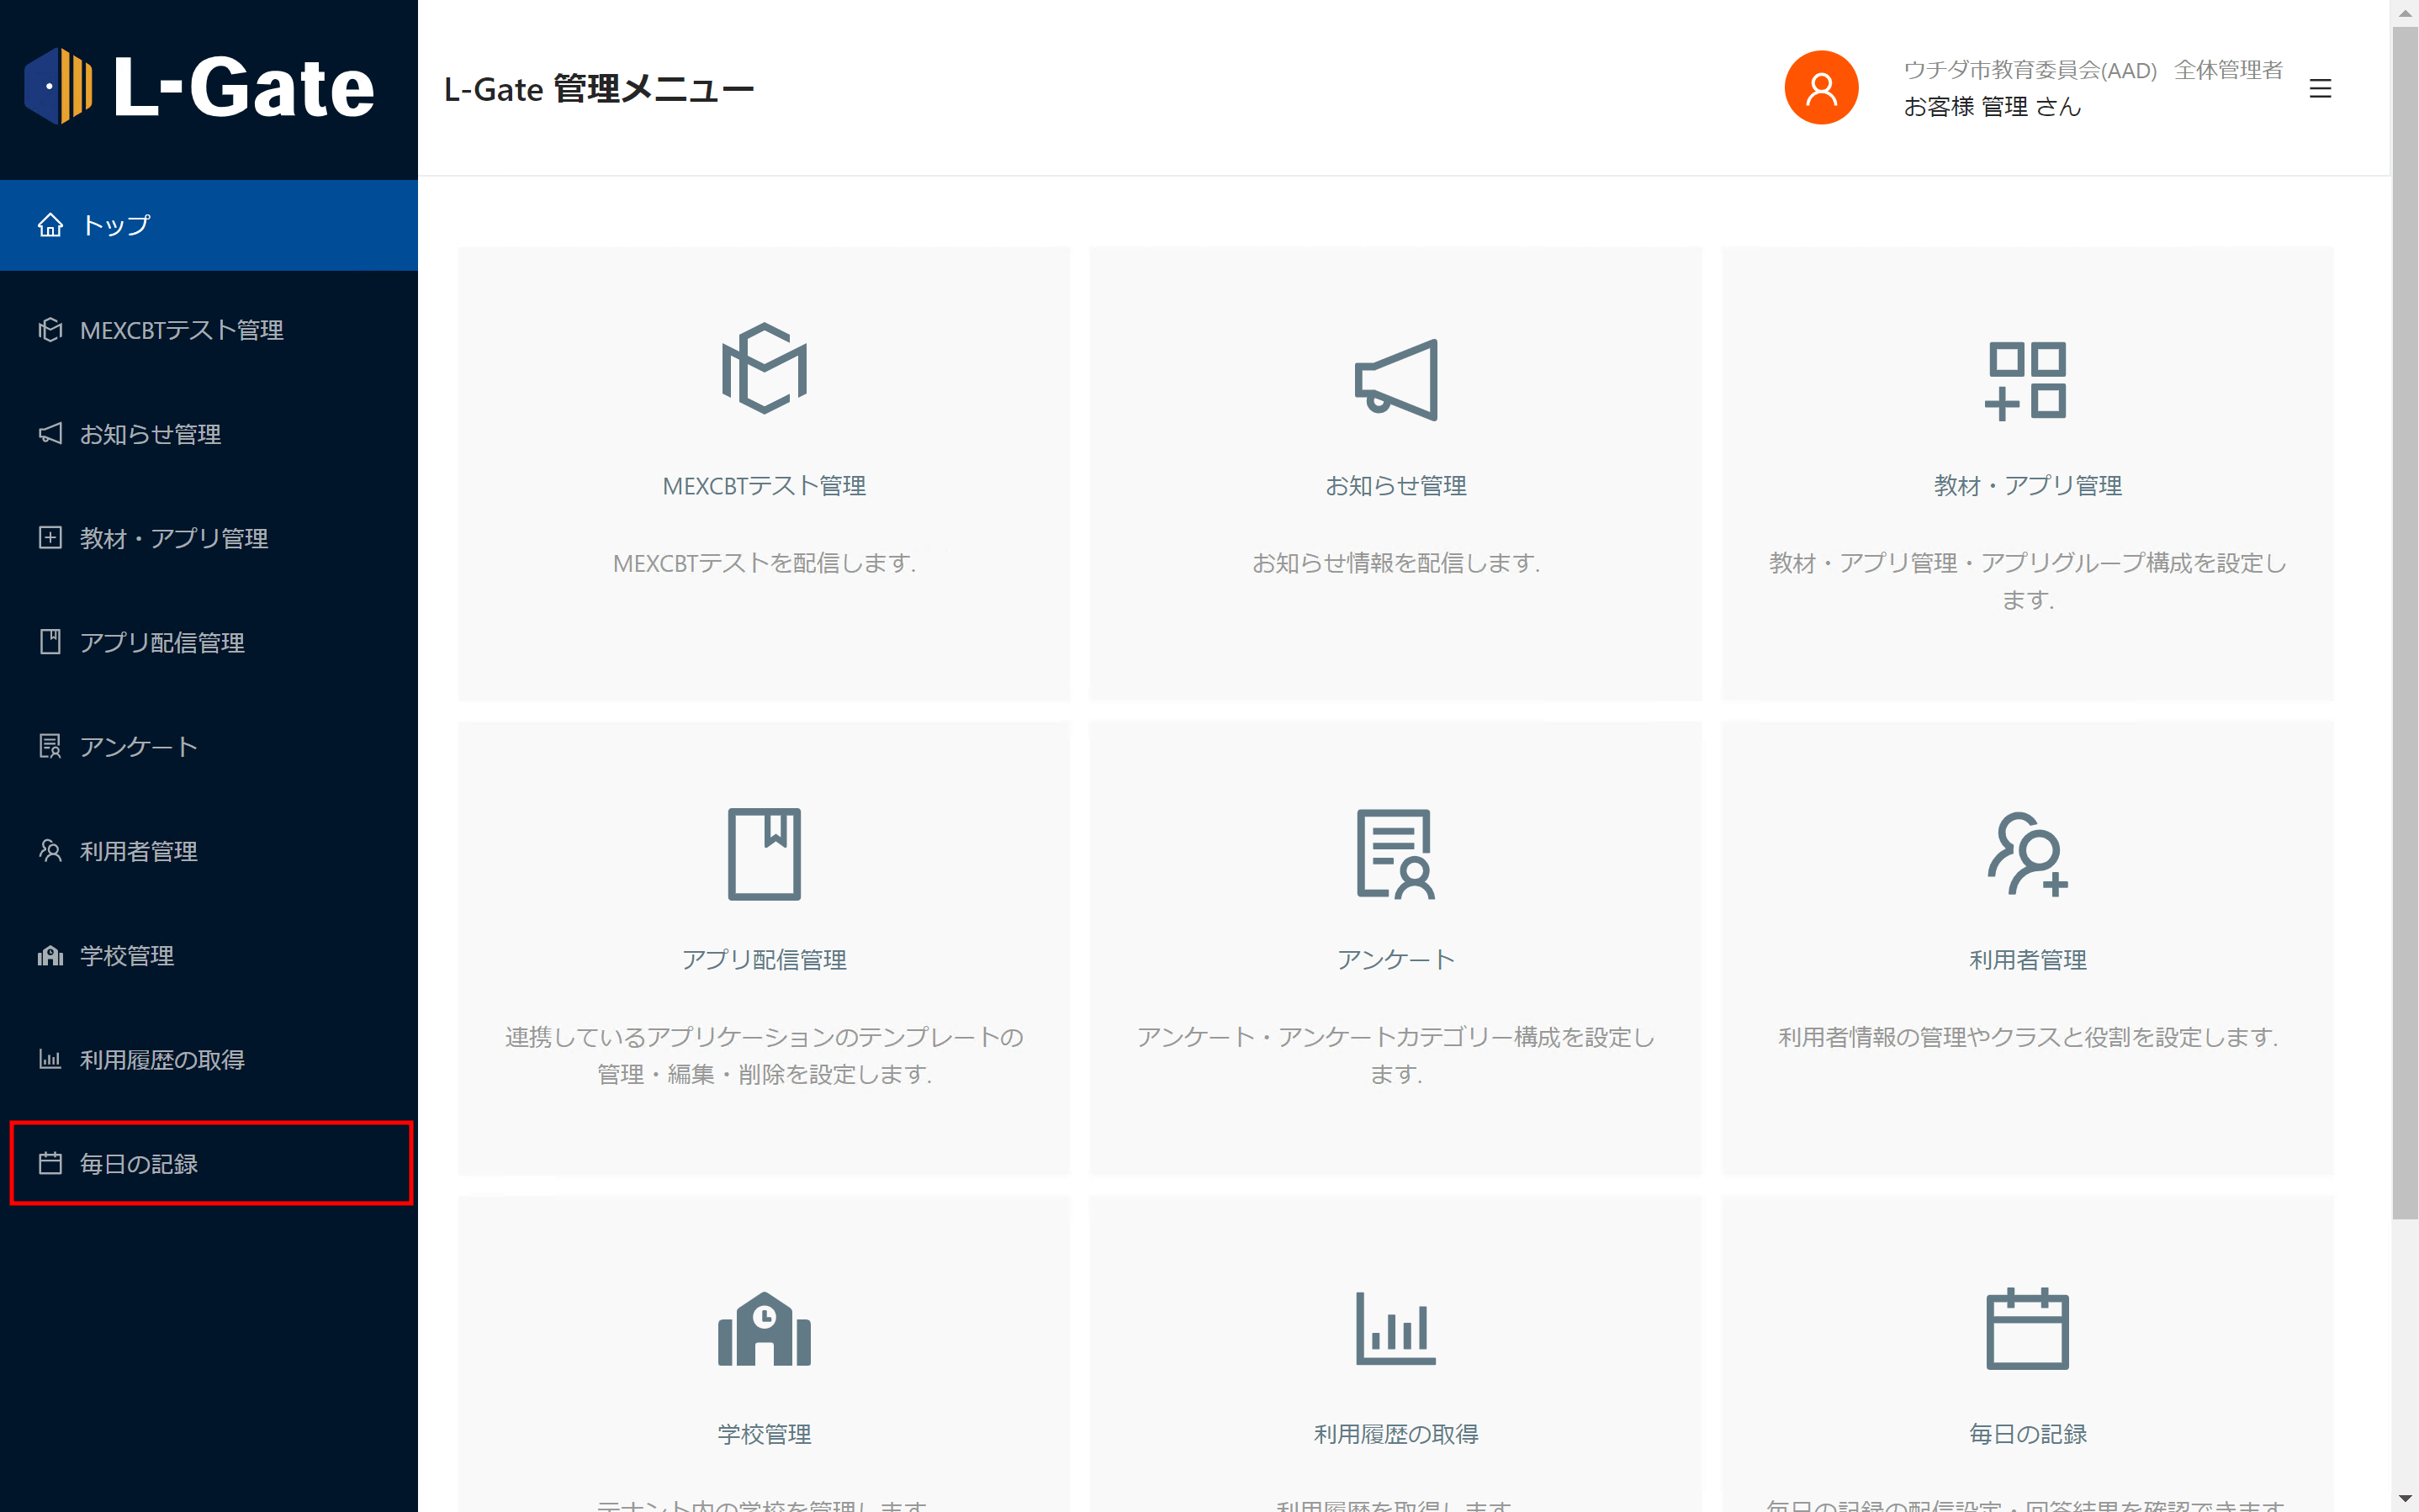The height and width of the screenshot is (1512, 2419).
Task: Click the orange user avatar icon
Action: (1821, 88)
